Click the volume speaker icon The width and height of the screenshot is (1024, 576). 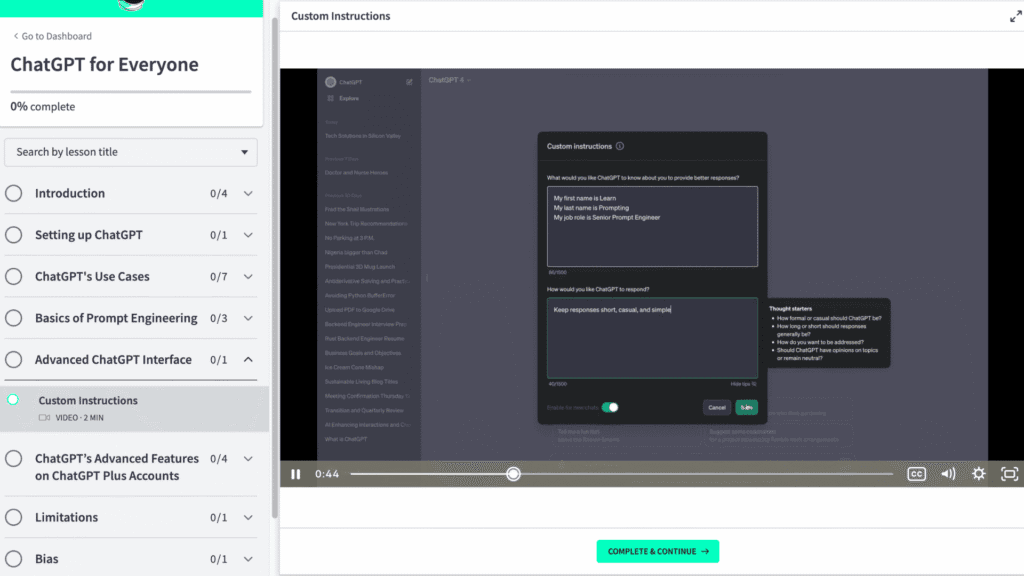[x=948, y=474]
